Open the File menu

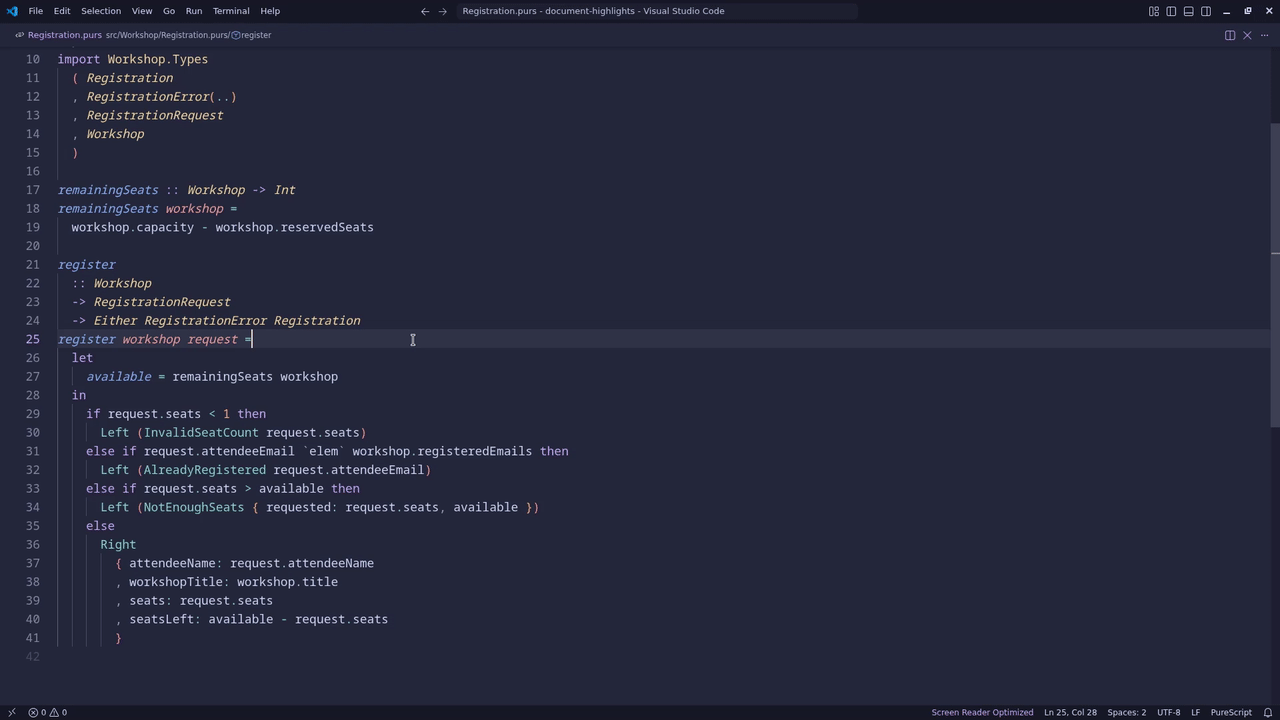[x=35, y=11]
